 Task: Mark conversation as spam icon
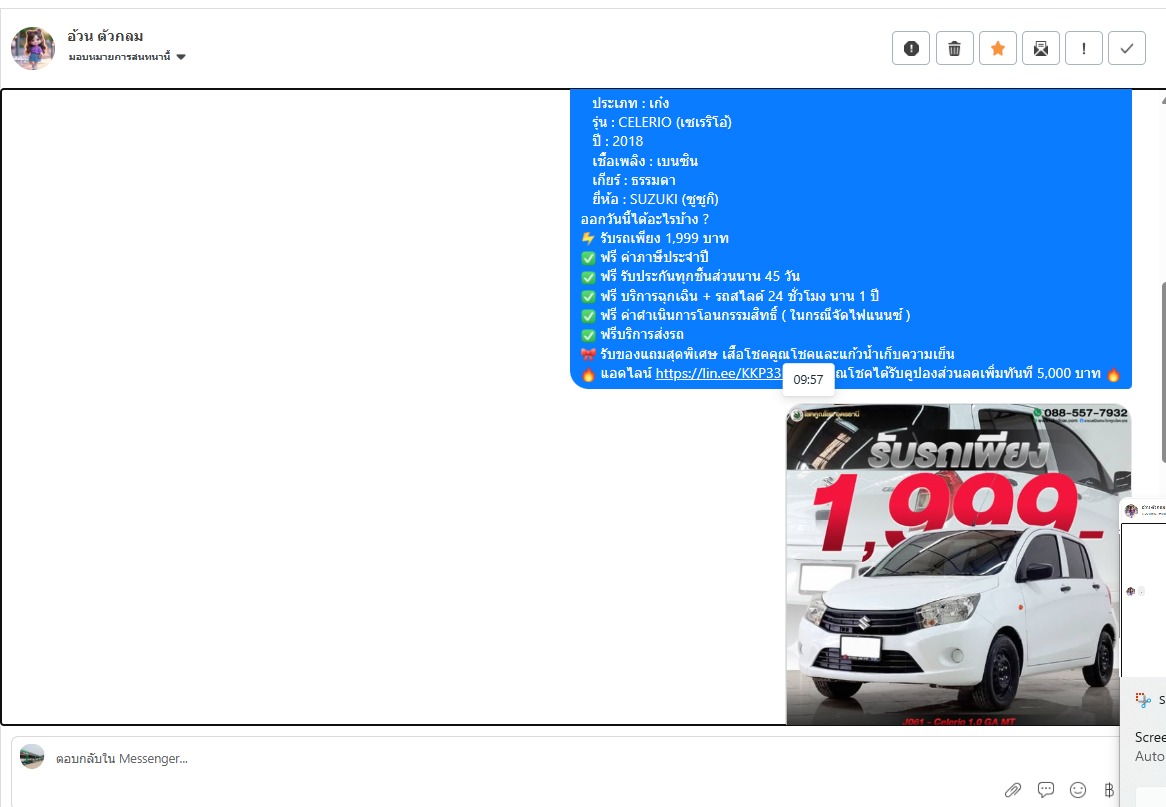pyautogui.click(x=911, y=49)
